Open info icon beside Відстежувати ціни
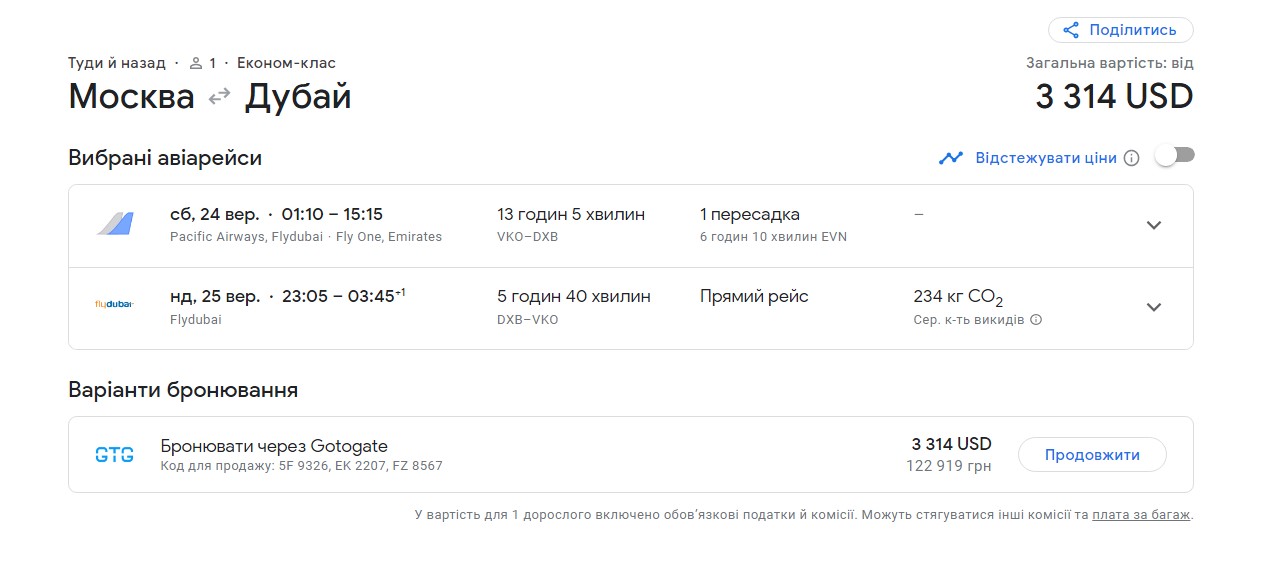This screenshot has height=564, width=1267. (1131, 158)
